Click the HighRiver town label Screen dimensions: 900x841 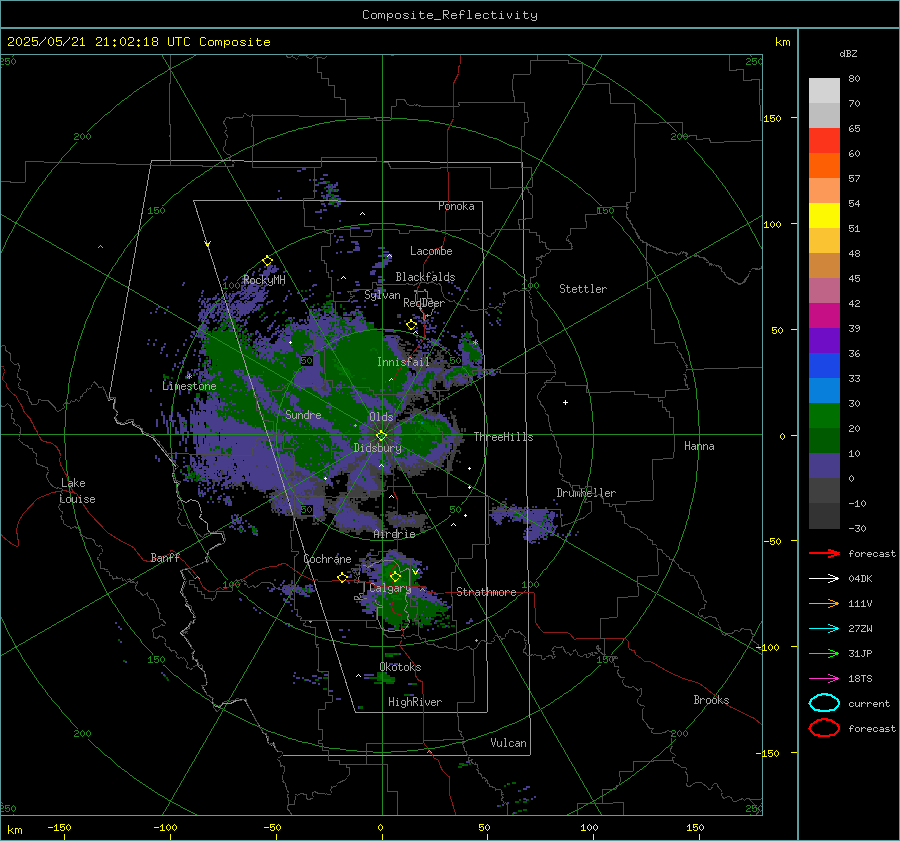pyautogui.click(x=415, y=702)
